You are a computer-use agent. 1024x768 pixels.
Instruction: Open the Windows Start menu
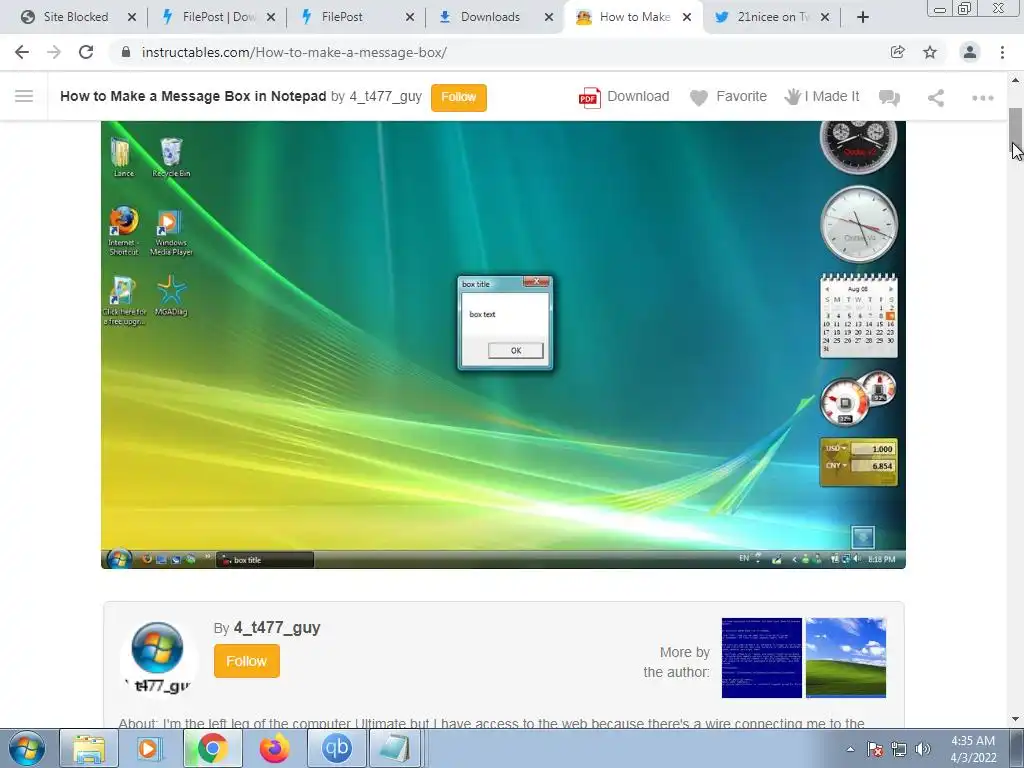coord(27,748)
